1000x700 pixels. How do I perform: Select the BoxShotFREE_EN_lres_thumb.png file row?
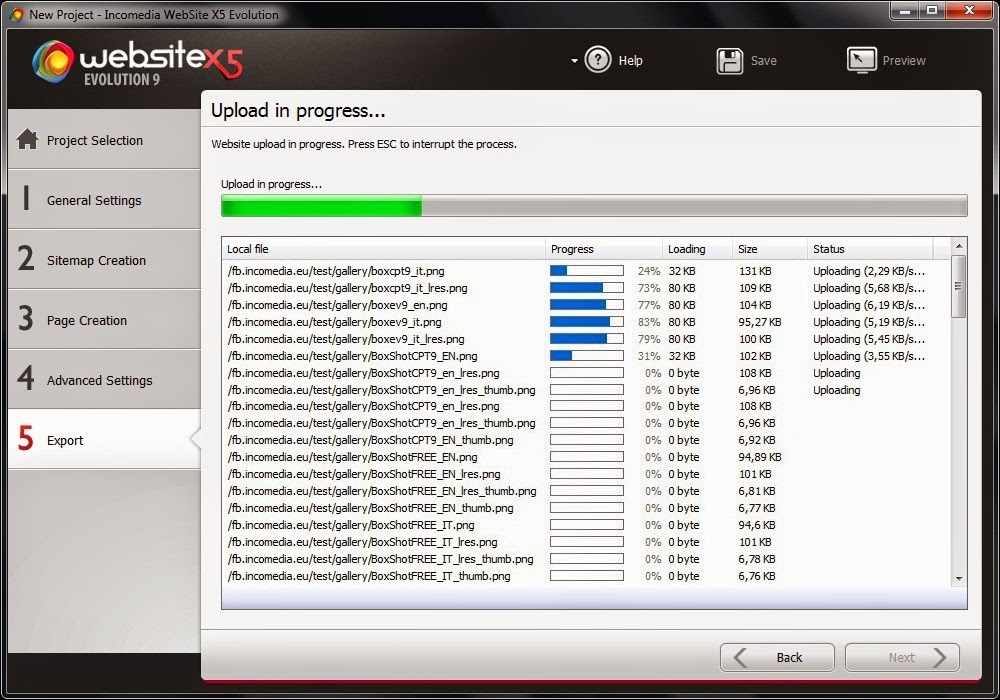click(585, 491)
